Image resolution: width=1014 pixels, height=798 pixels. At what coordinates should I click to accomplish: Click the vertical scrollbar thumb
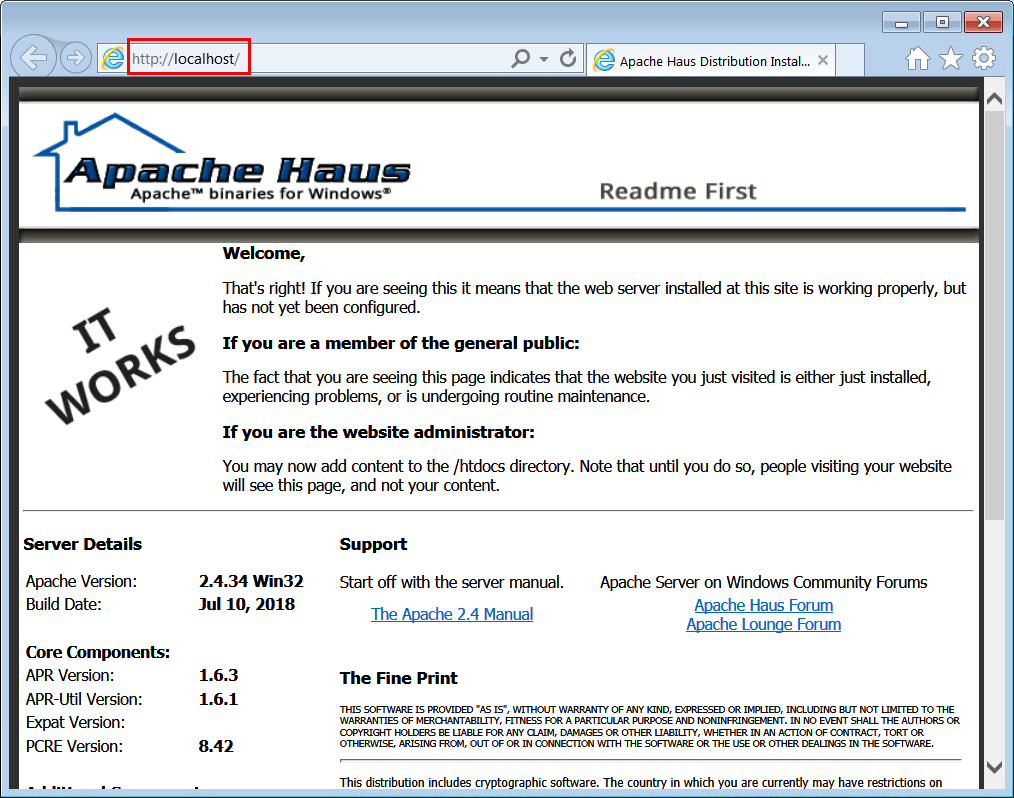pos(995,314)
